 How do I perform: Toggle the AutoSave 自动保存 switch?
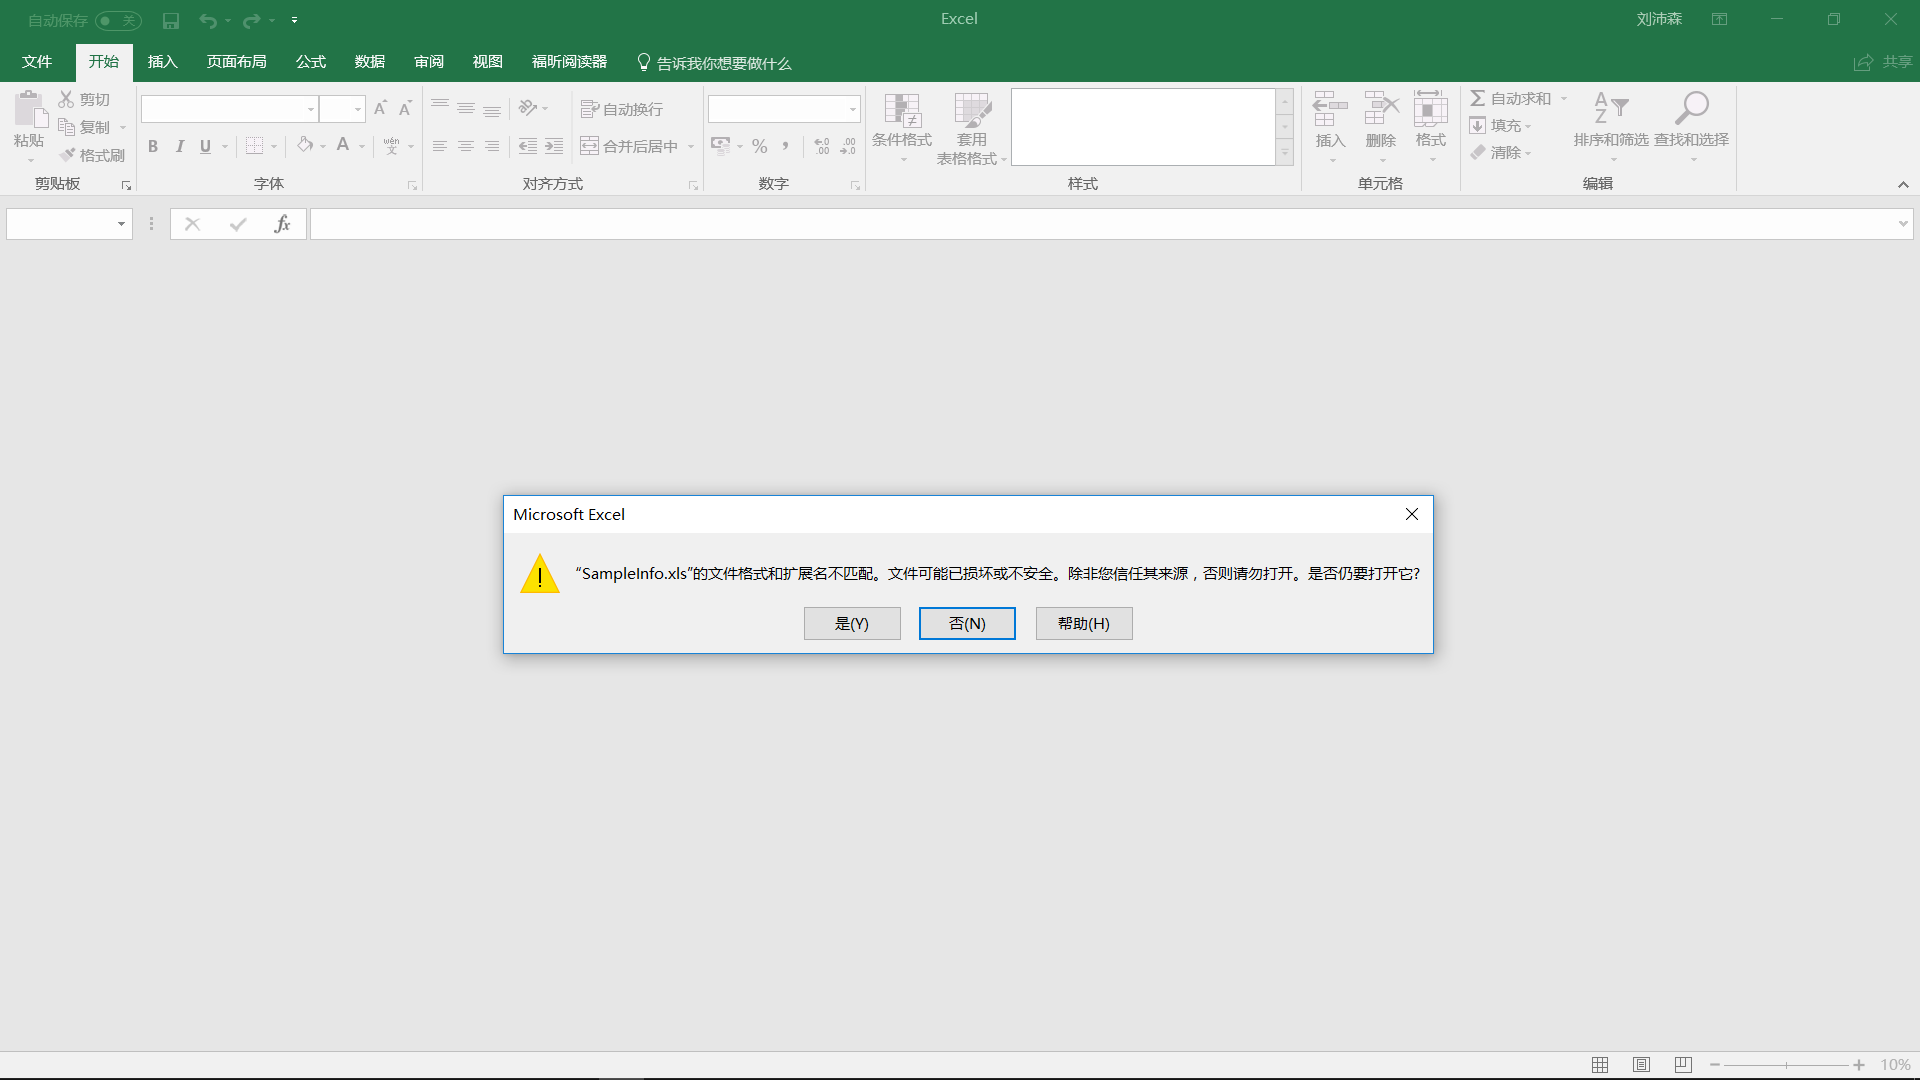tap(119, 20)
